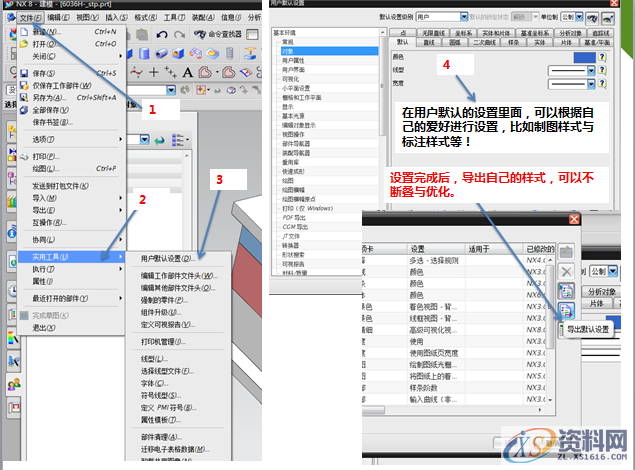Click the help icon beside 线型 dropdown
This screenshot has height=470, width=635.
coord(602,70)
